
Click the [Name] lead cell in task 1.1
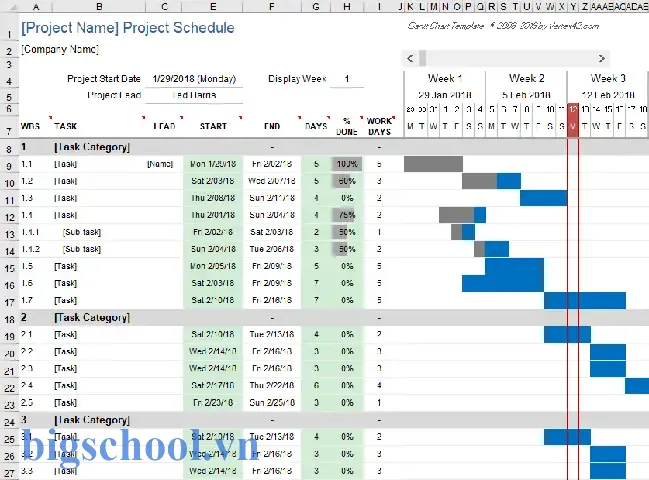tap(160, 164)
